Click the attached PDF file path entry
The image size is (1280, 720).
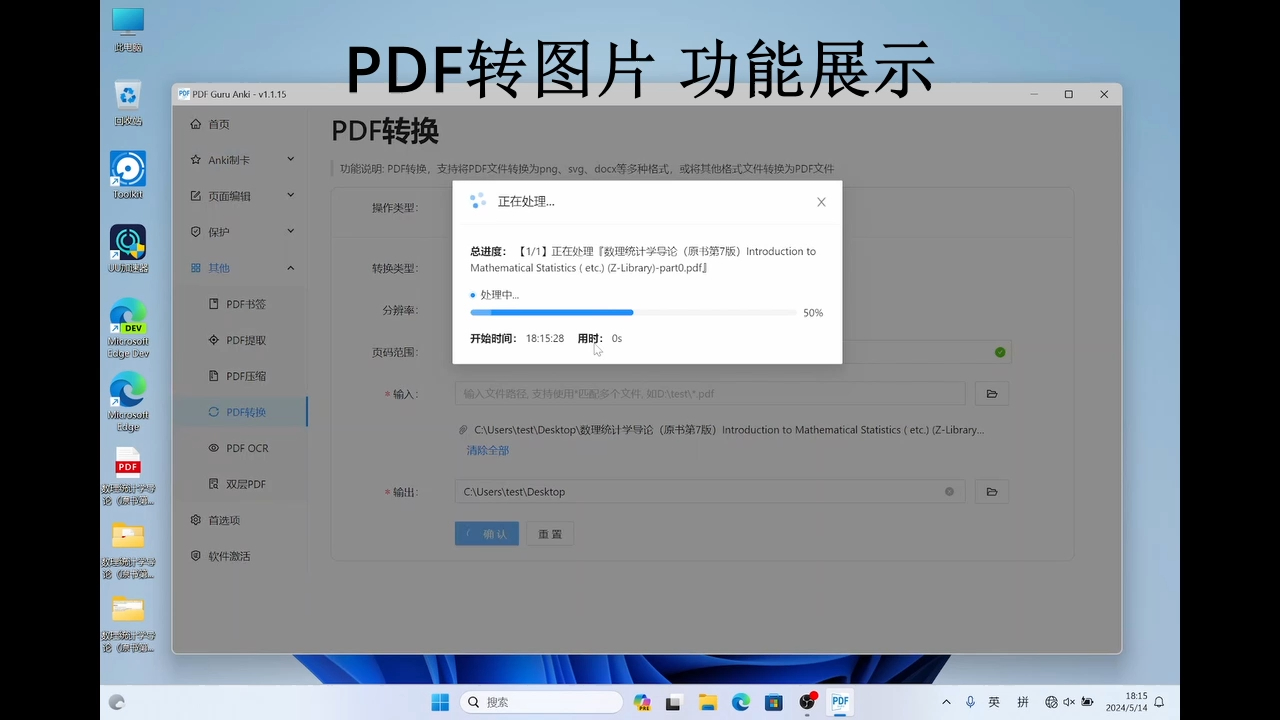(x=729, y=430)
